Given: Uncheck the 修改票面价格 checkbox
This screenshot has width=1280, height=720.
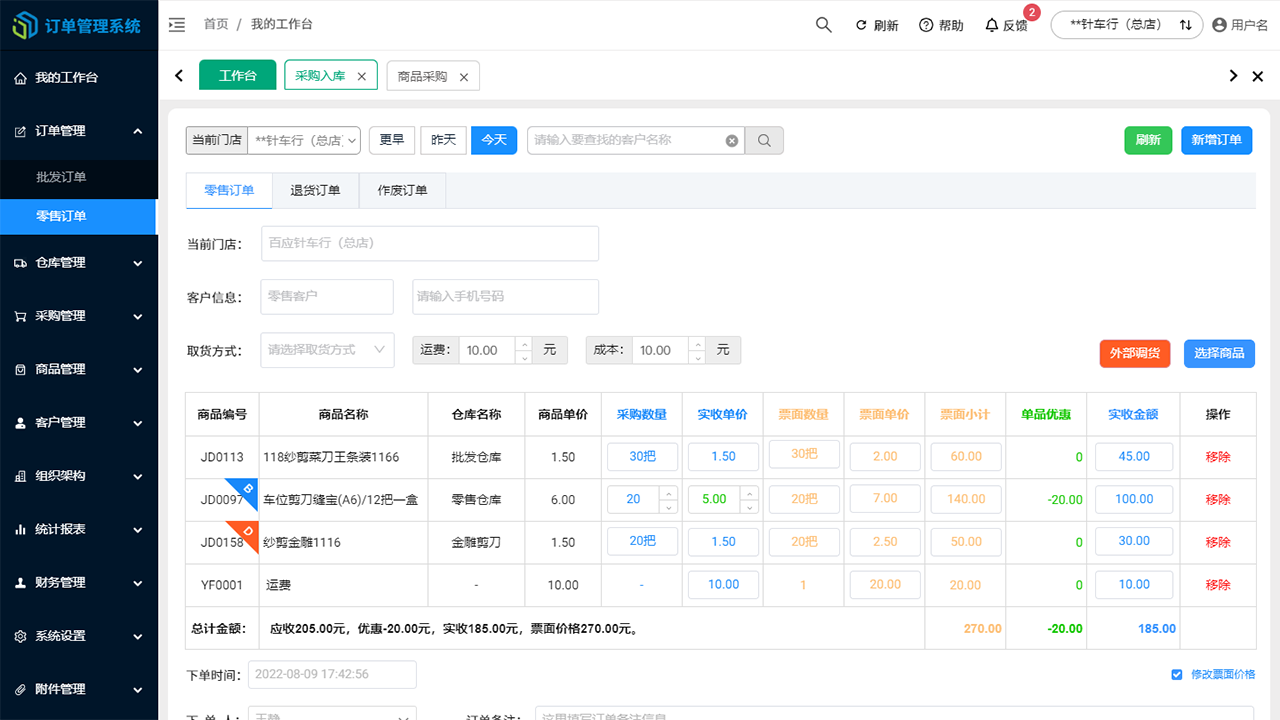Looking at the screenshot, I should click(1177, 674).
